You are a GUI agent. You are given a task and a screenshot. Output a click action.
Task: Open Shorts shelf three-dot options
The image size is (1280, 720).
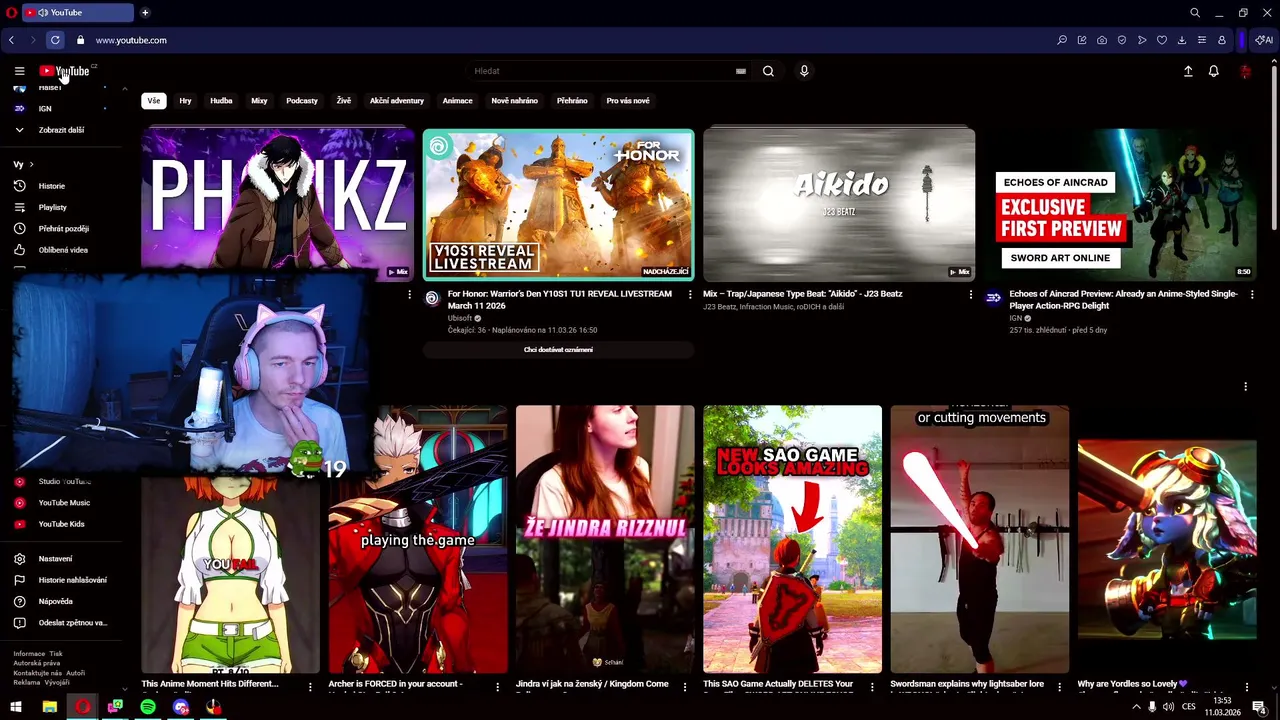click(x=1245, y=386)
